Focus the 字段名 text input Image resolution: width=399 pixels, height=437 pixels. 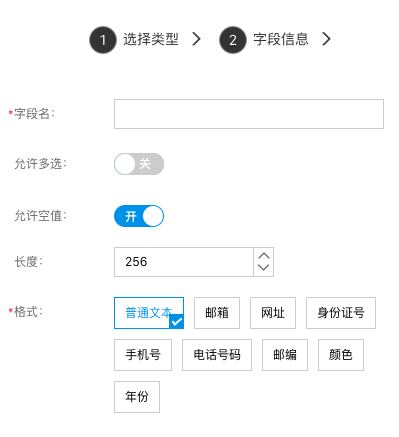click(249, 114)
